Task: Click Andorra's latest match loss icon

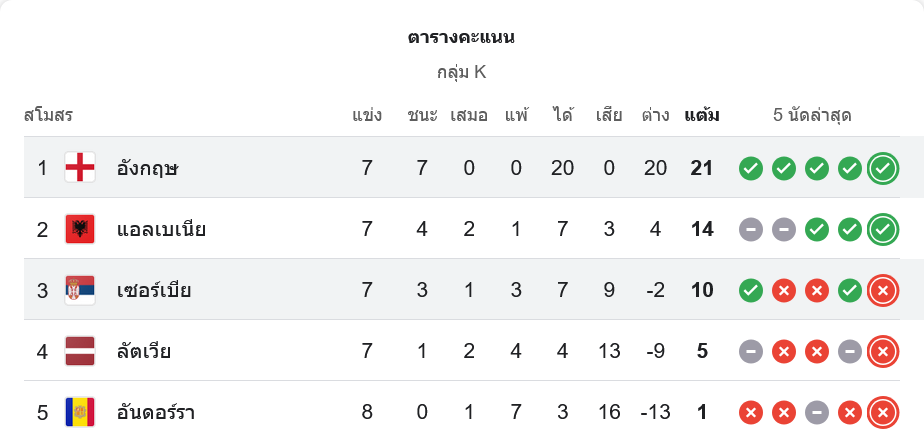Action: (x=882, y=412)
